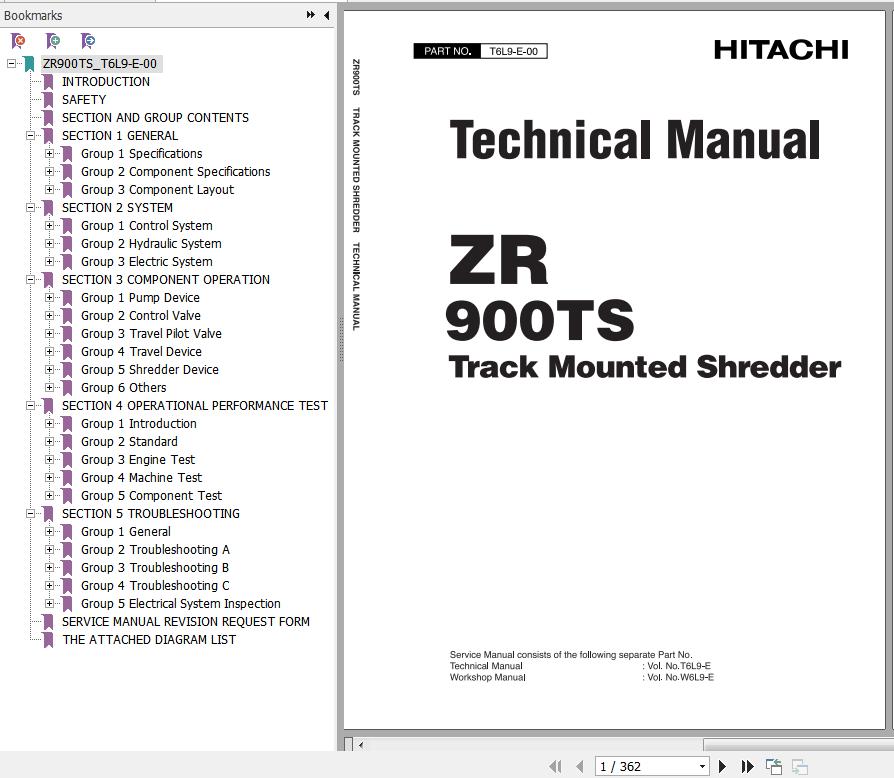
Task: Collapse SECTION 2 SYSTEM node
Action: (30, 207)
